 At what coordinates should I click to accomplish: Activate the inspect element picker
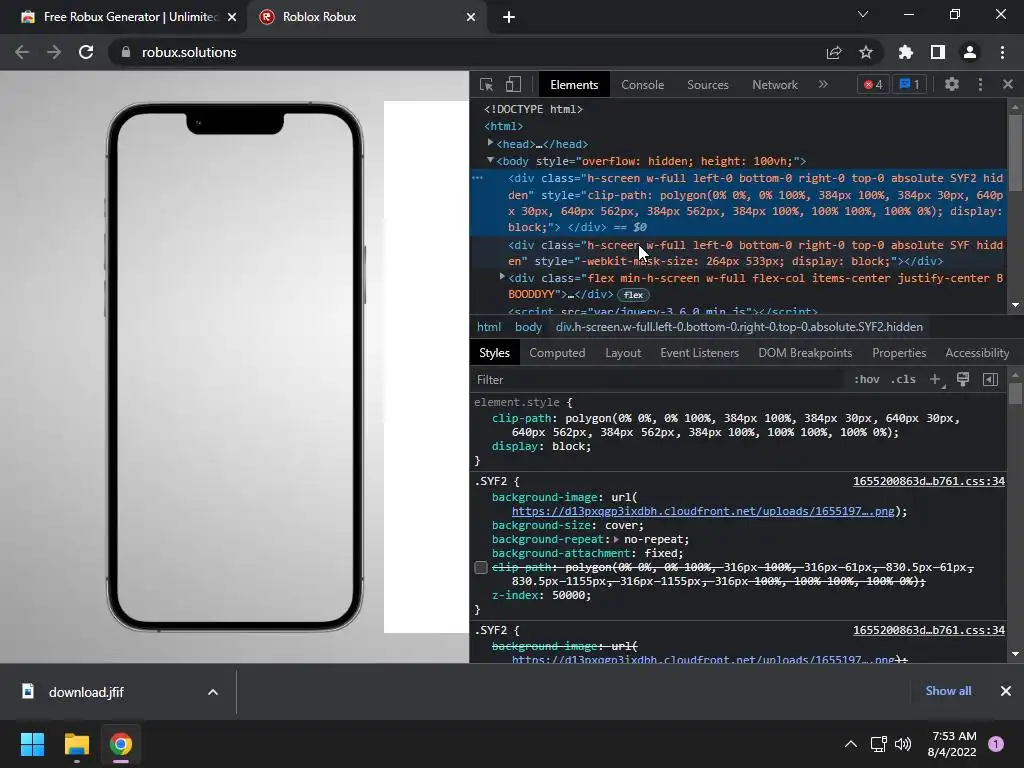tap(487, 84)
